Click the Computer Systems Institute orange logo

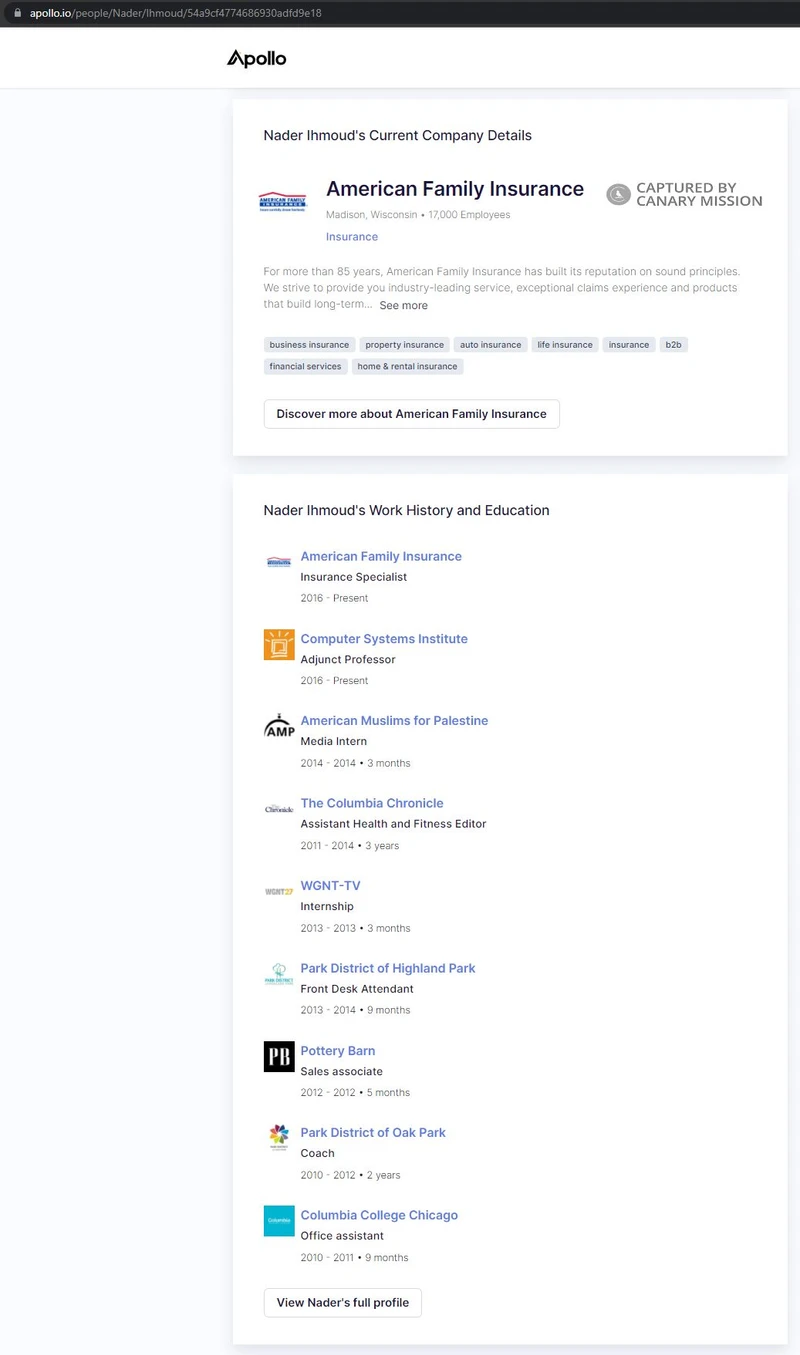click(279, 645)
